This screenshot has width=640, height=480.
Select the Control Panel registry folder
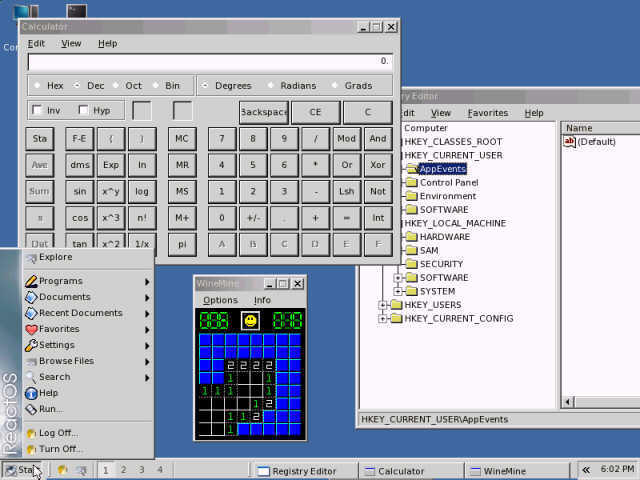click(x=448, y=183)
